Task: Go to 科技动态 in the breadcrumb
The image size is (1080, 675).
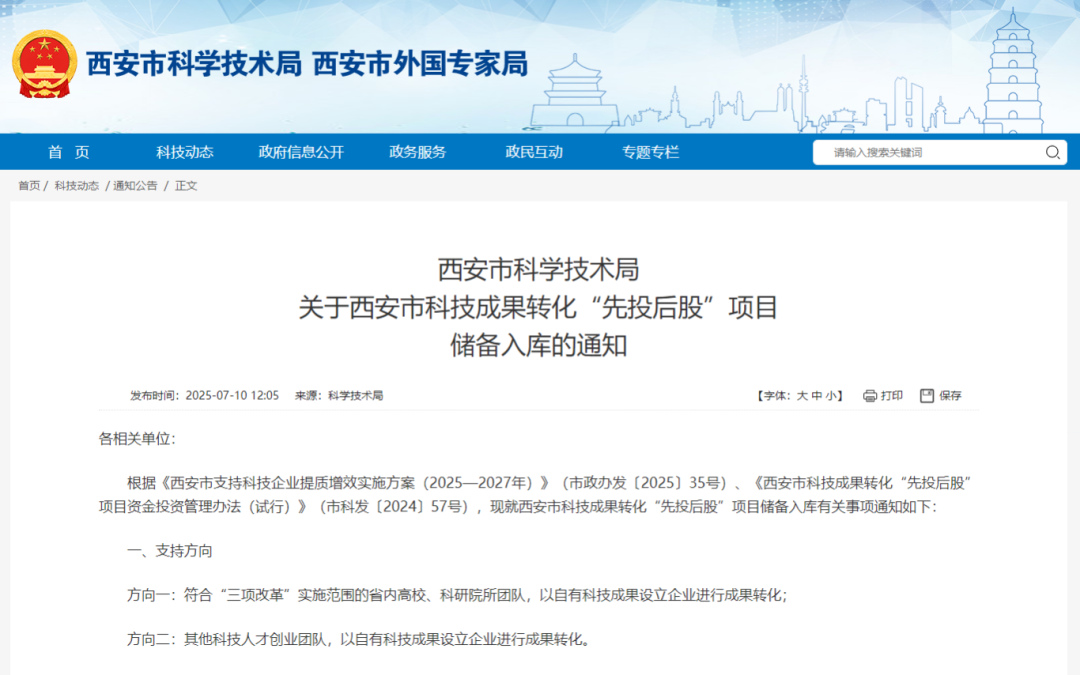Action: coord(76,186)
